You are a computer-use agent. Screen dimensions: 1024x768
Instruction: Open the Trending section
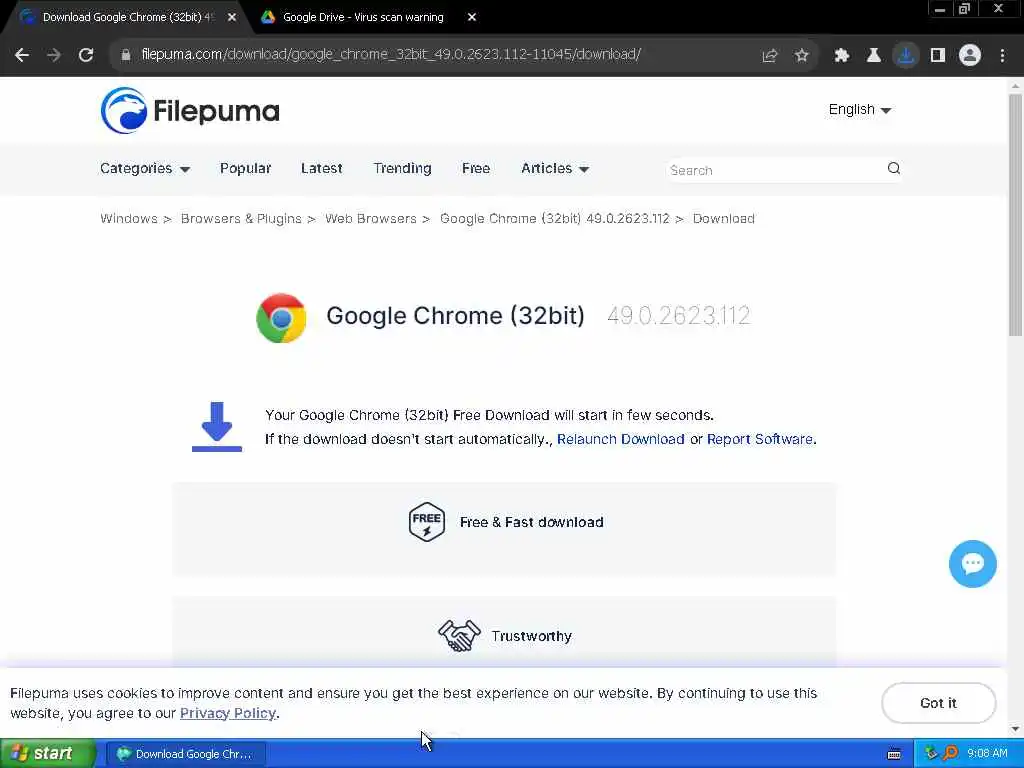pos(402,168)
